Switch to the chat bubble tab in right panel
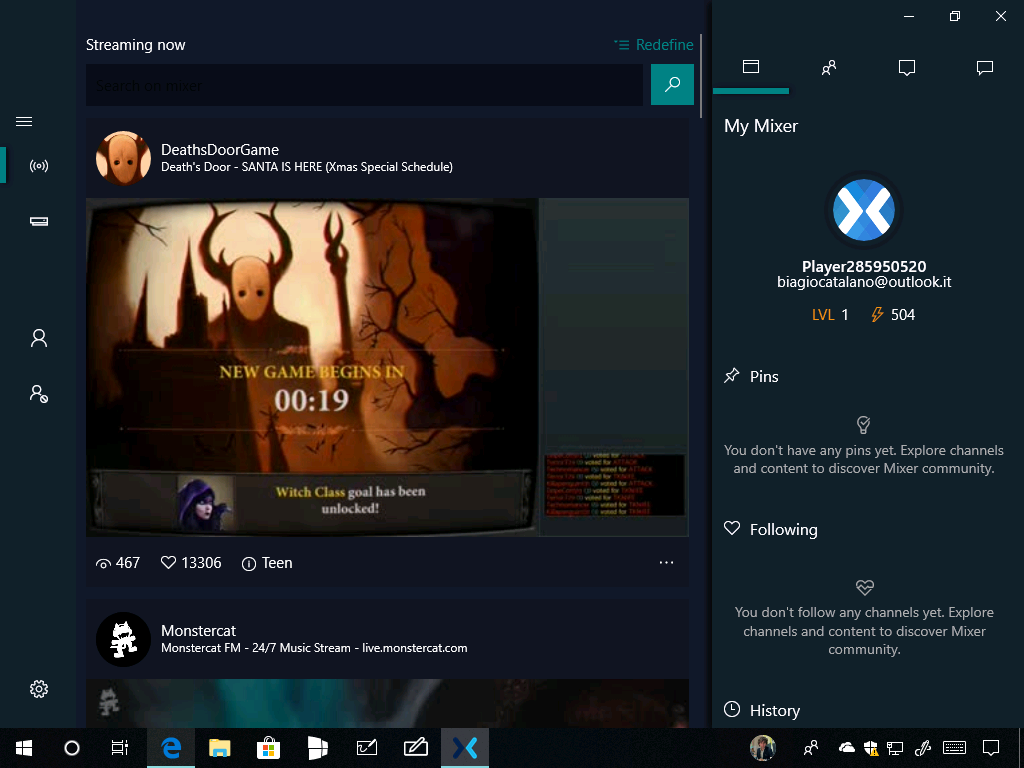 click(985, 67)
